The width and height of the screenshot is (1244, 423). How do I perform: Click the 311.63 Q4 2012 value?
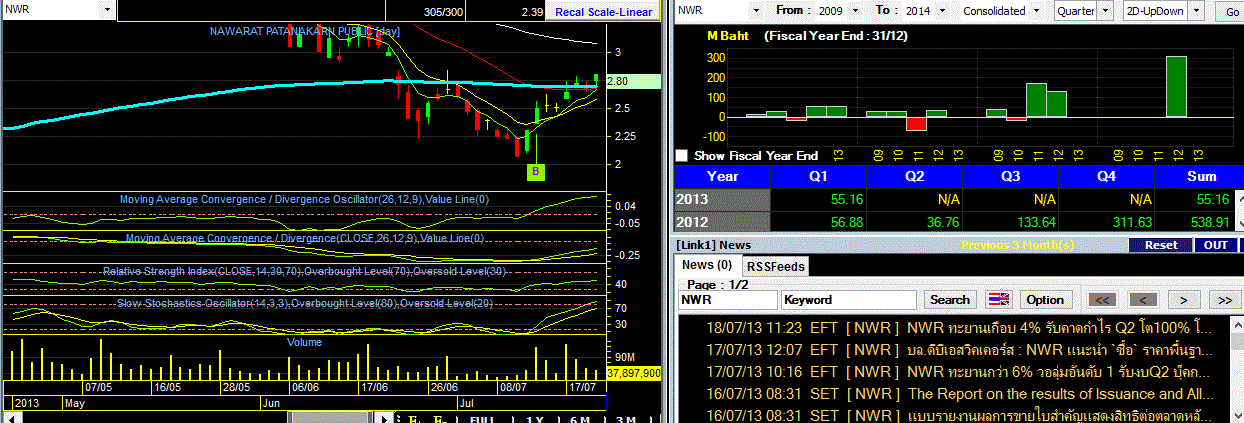(1130, 222)
